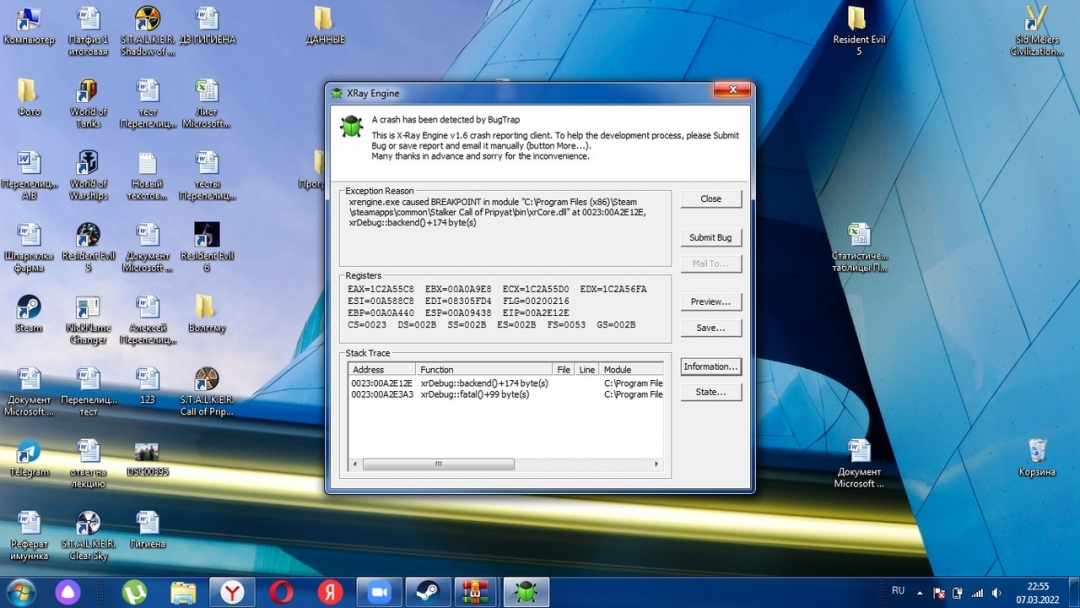Select the DSC00895 image thumbnail
This screenshot has width=1080, height=608.
pos(147,458)
